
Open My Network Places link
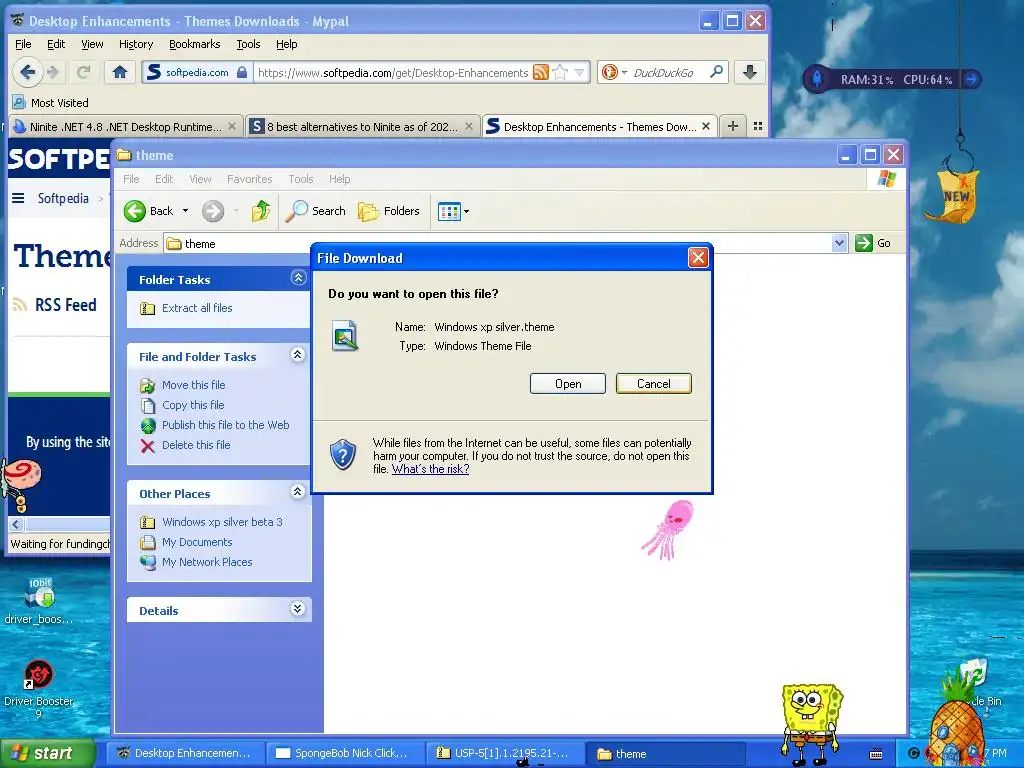pos(207,562)
